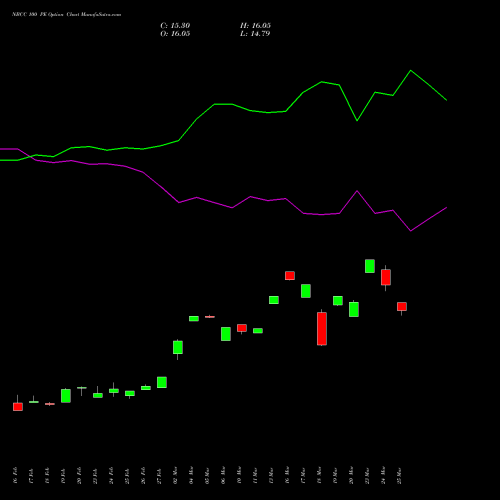Click the 25 Mar date label
This screenshot has height=500, width=500.
pyautogui.click(x=399, y=476)
